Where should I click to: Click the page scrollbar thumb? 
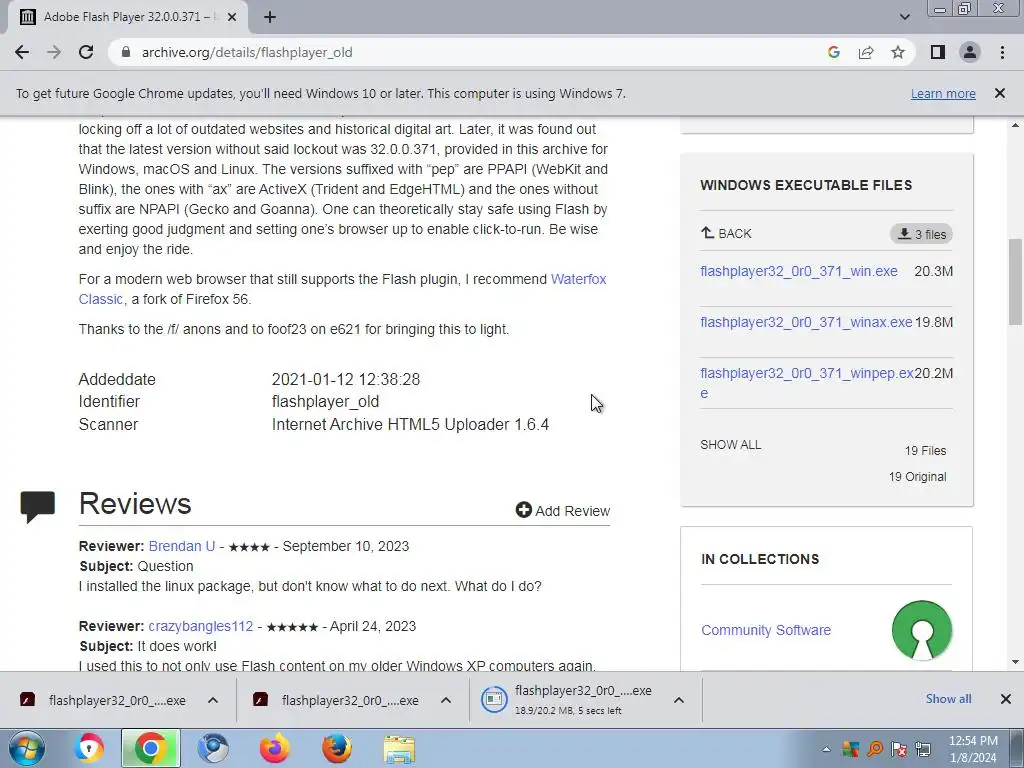(x=1016, y=282)
